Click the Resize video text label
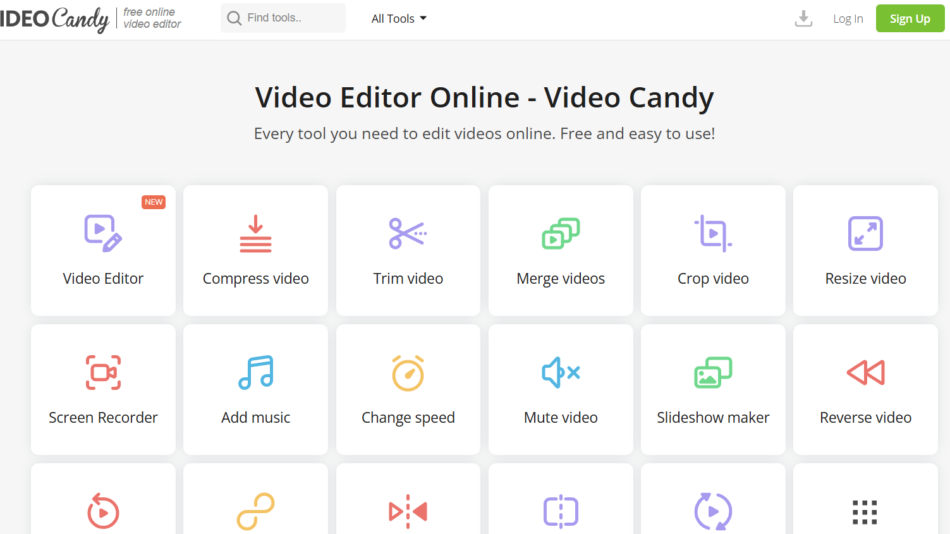950x534 pixels. (865, 278)
